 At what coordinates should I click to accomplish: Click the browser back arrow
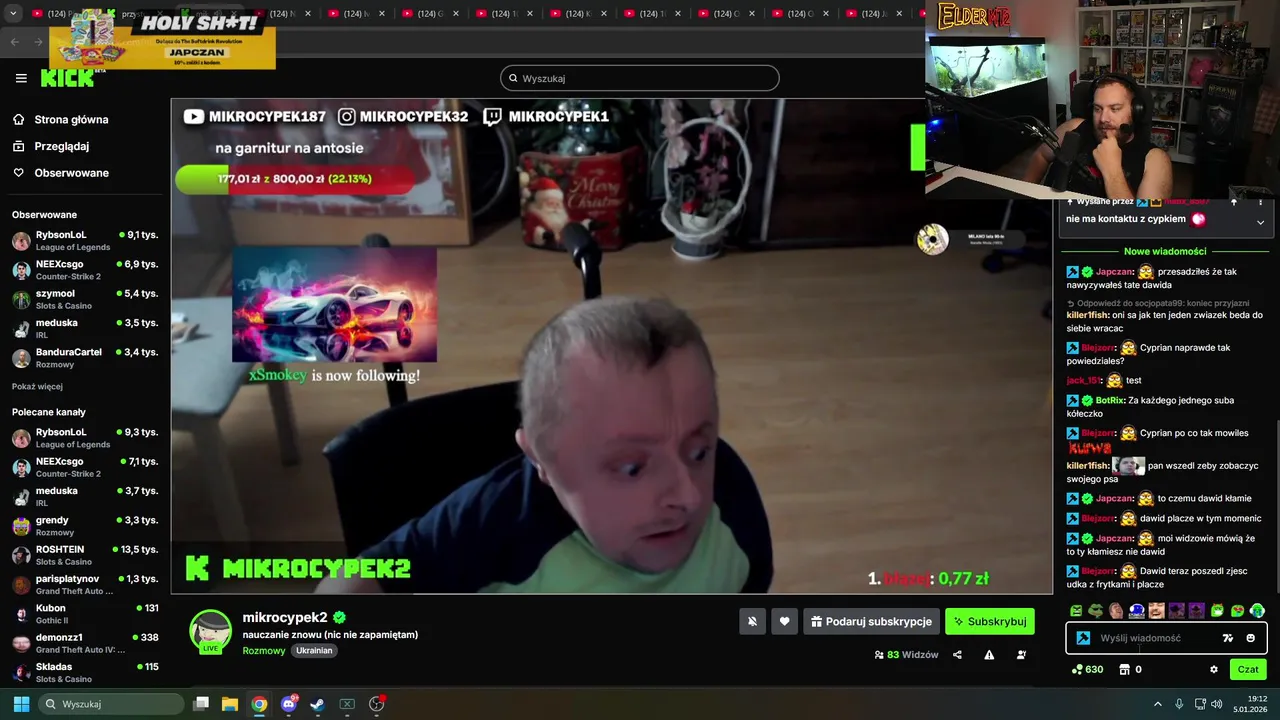click(x=14, y=41)
